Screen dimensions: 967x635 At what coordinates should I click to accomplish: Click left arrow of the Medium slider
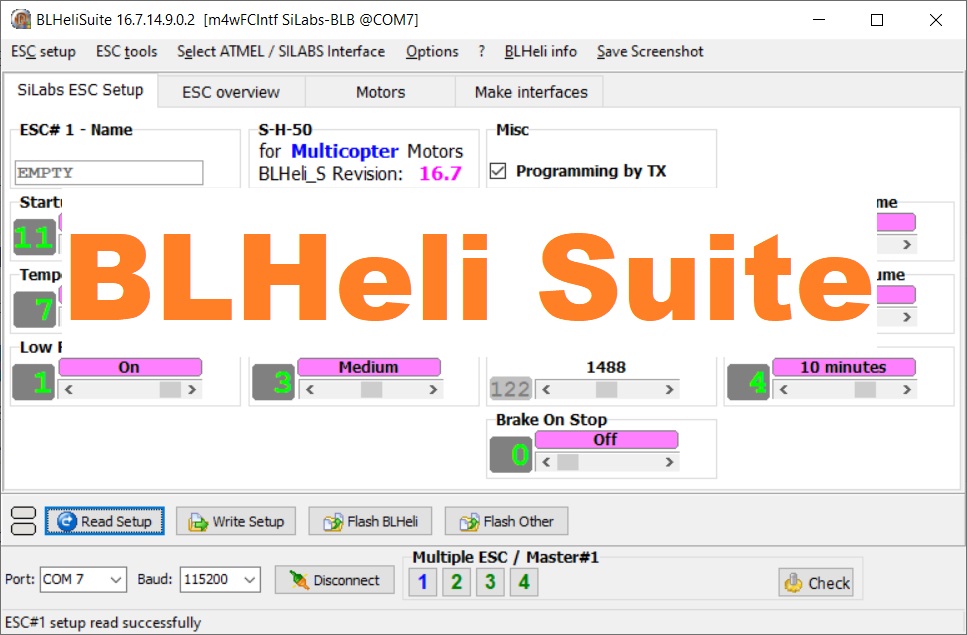[310, 390]
